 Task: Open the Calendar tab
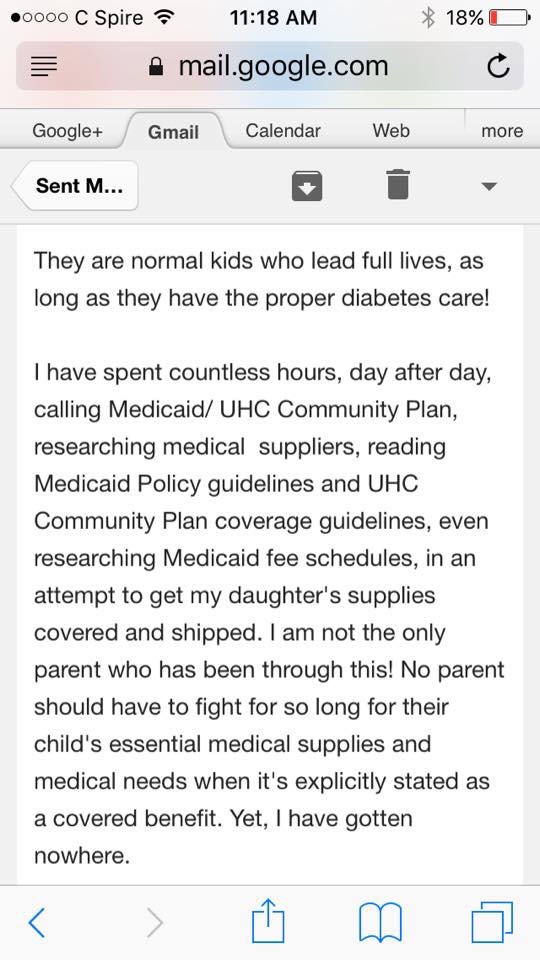283,130
